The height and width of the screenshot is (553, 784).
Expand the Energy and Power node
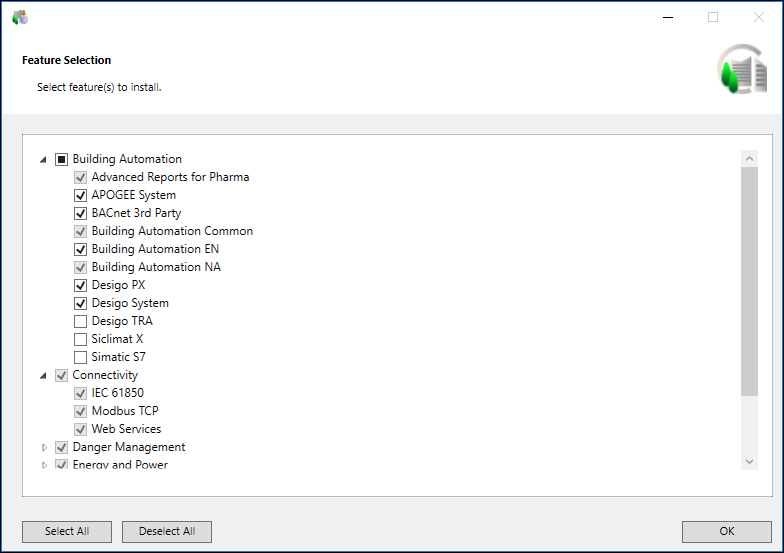(43, 465)
